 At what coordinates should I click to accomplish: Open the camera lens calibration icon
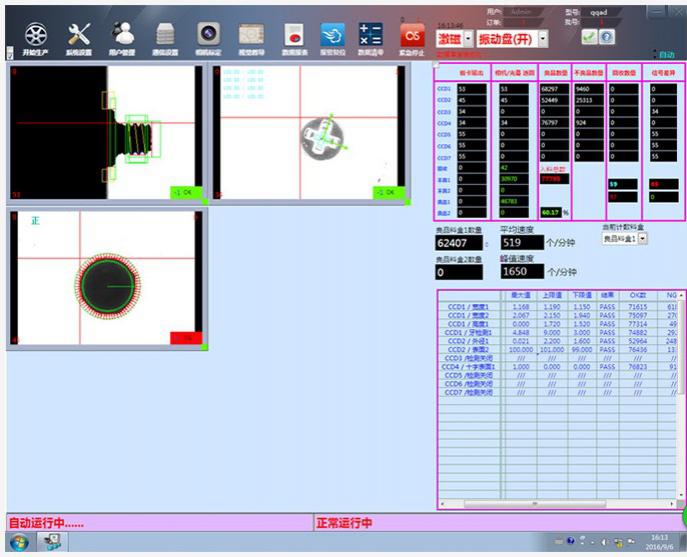(208, 34)
